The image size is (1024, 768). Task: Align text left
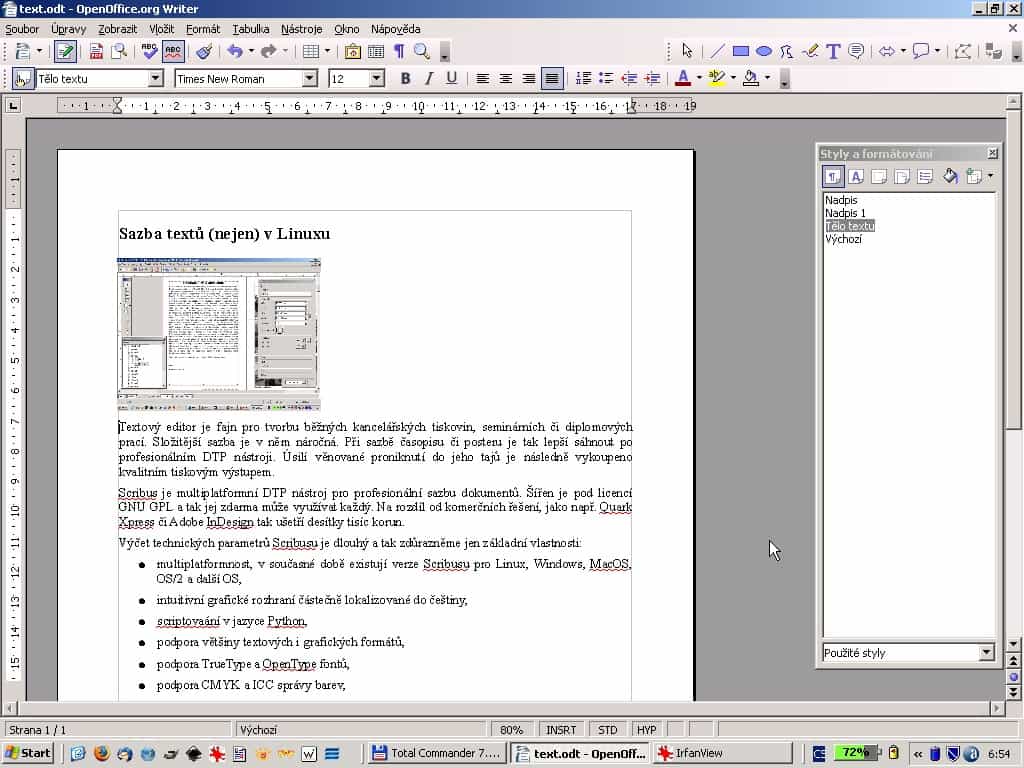(483, 79)
